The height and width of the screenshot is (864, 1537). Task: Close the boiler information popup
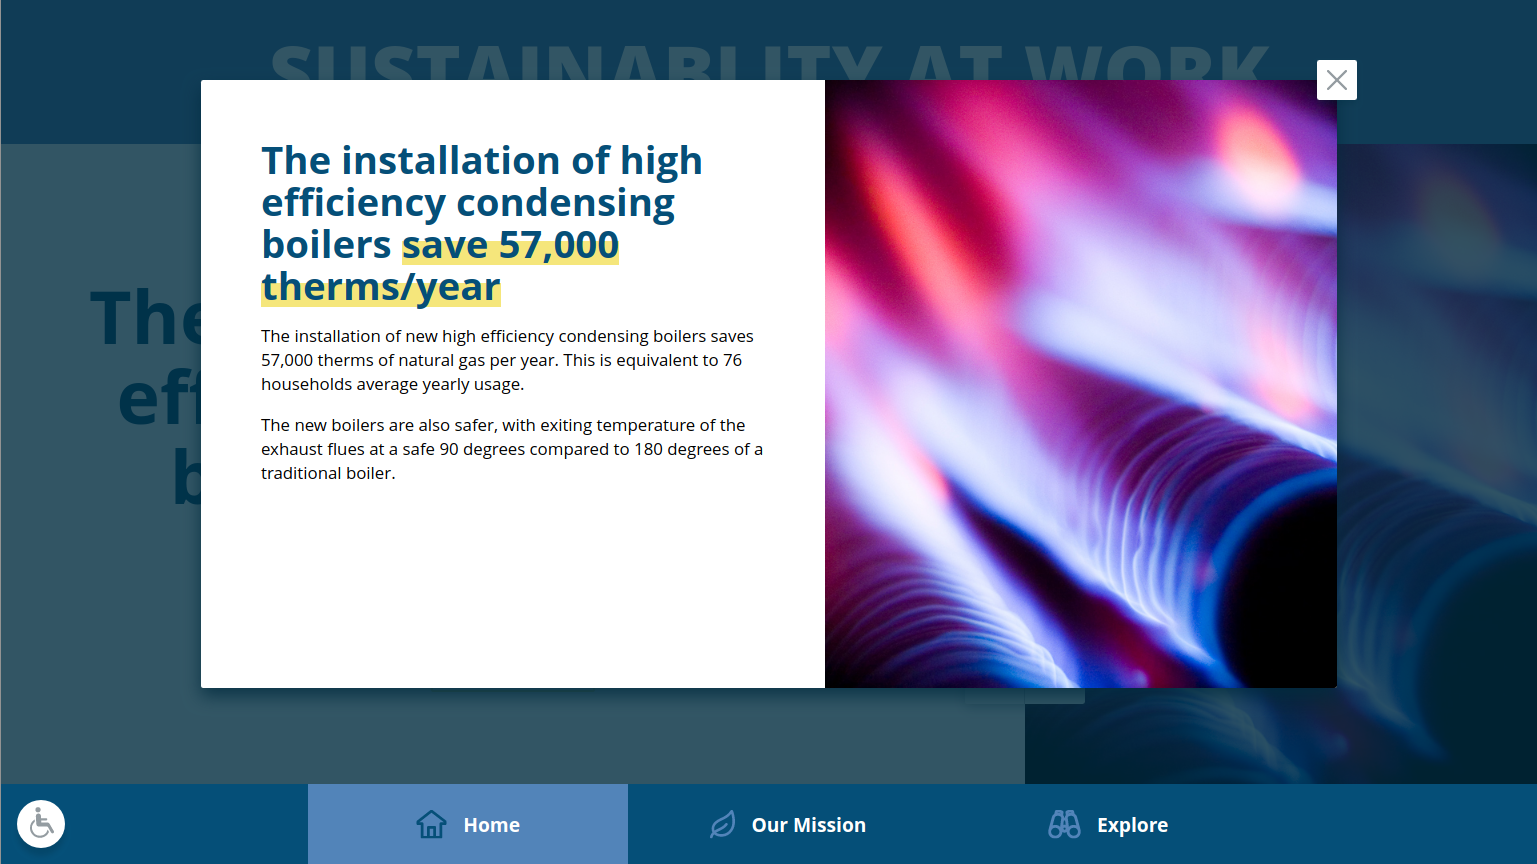[1336, 80]
